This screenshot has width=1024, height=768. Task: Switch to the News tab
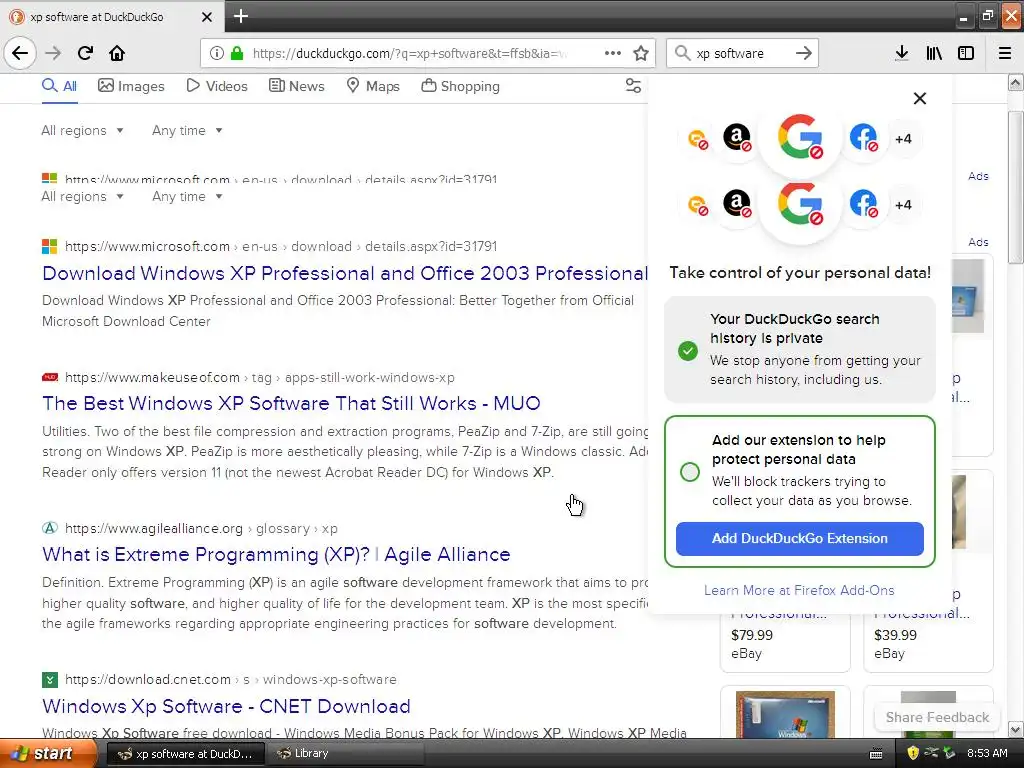click(x=297, y=86)
